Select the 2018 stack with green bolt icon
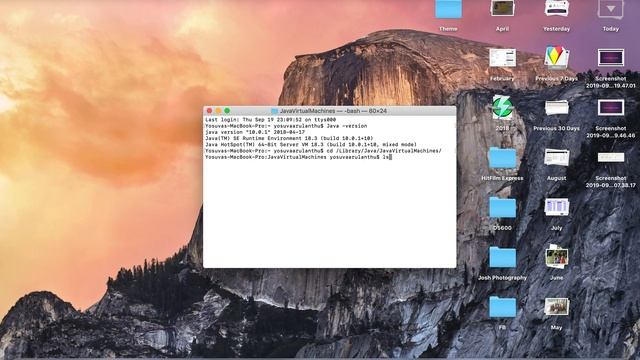 click(x=502, y=107)
